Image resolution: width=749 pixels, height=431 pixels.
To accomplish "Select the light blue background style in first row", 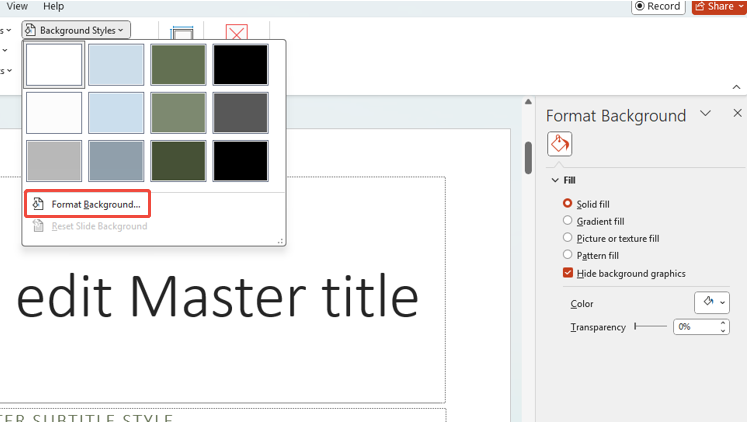I will click(x=116, y=65).
